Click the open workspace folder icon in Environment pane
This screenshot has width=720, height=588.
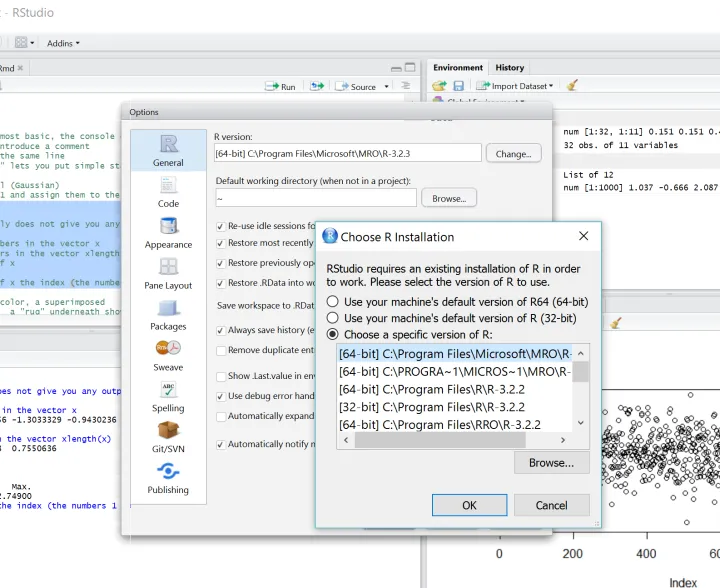[439, 85]
